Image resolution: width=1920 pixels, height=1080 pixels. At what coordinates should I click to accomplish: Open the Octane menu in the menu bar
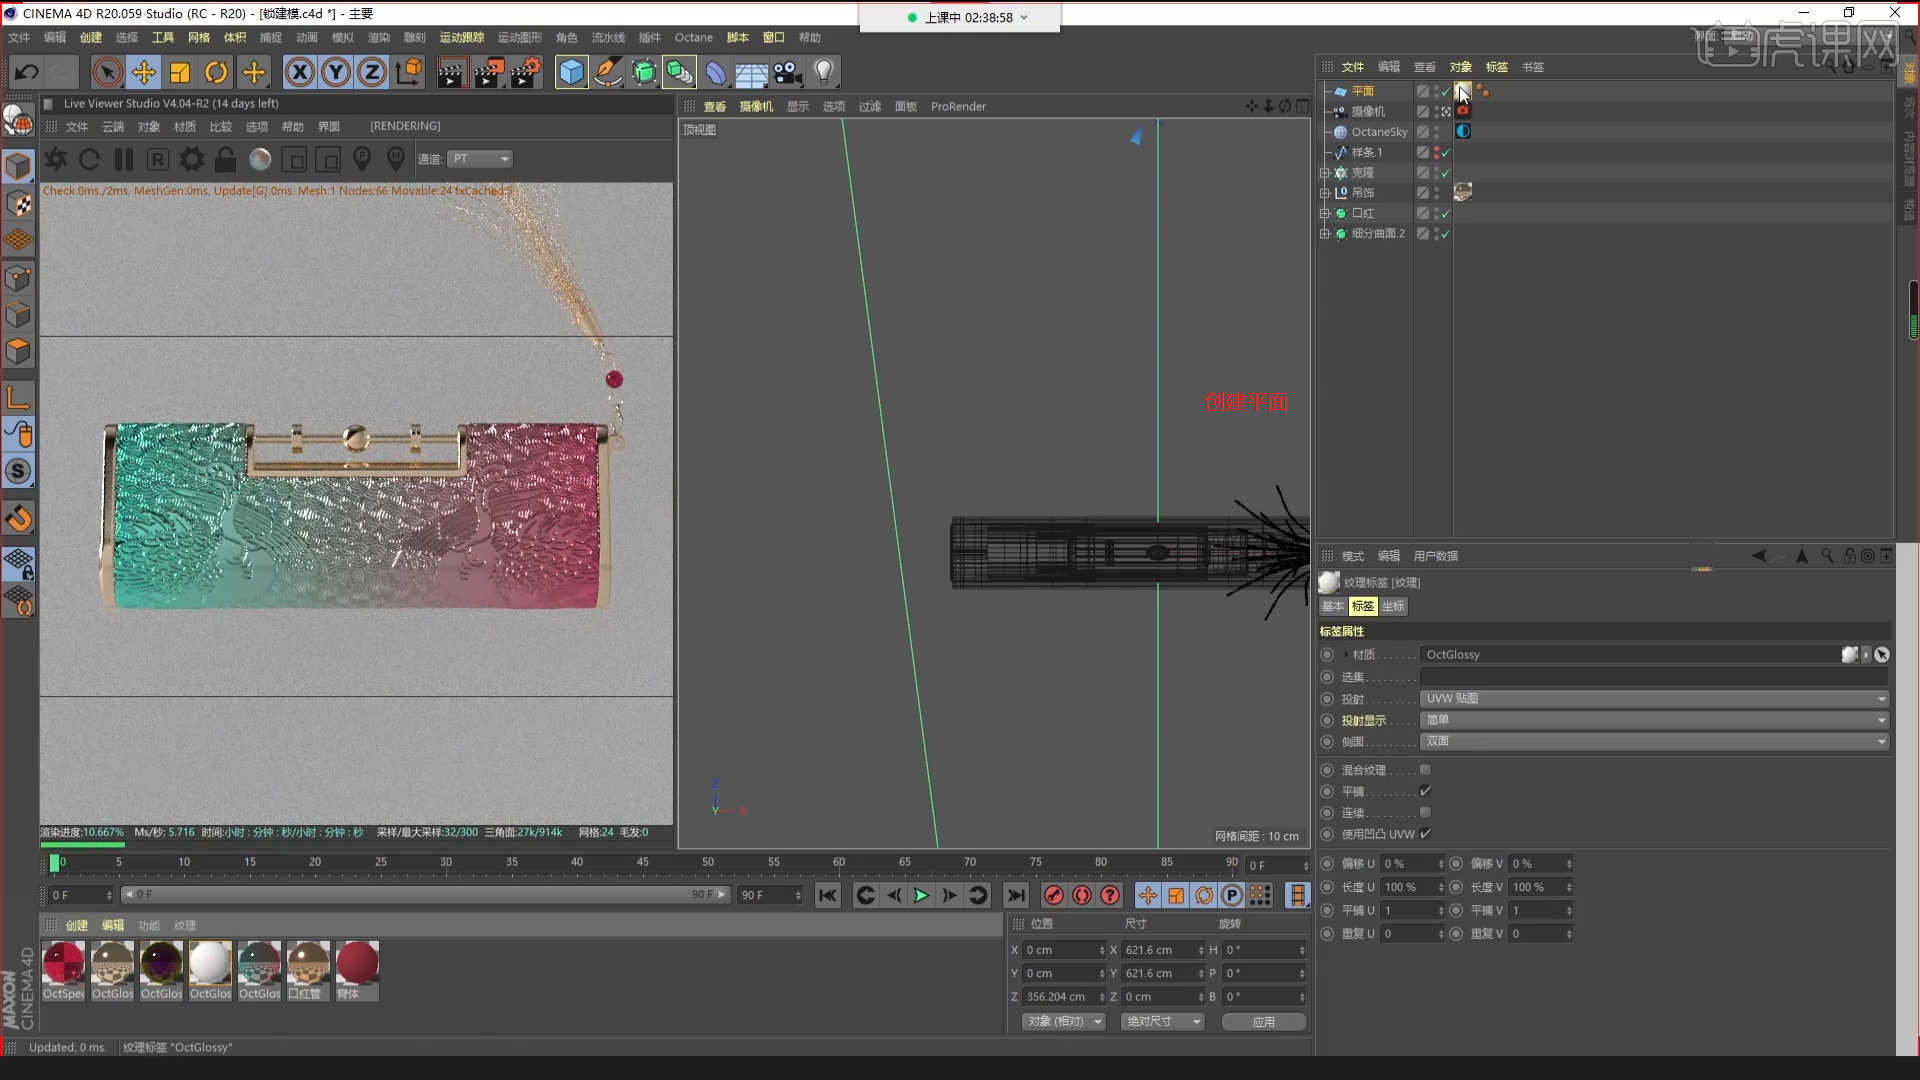click(x=693, y=37)
